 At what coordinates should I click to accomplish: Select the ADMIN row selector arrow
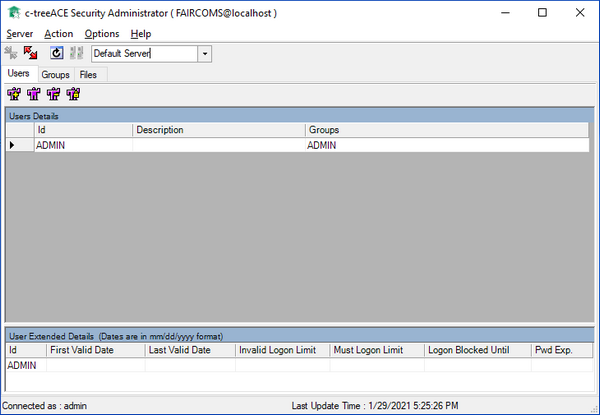(20, 145)
